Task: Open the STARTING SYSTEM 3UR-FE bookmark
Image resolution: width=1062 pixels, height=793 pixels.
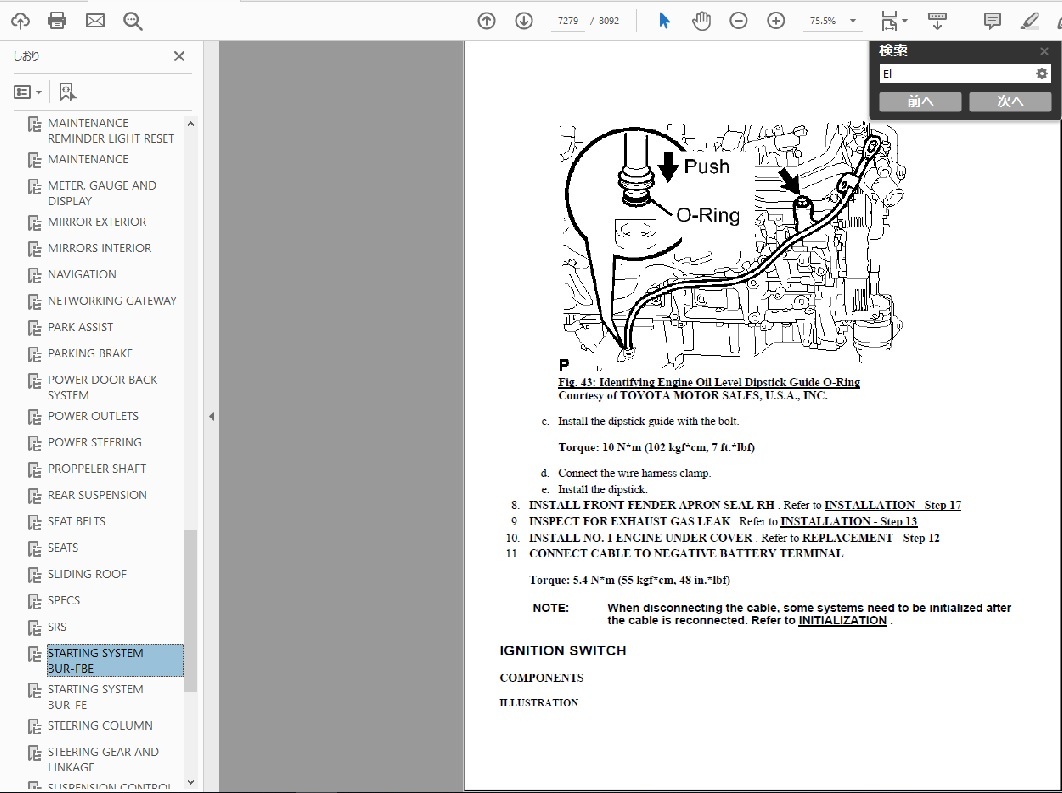Action: pos(95,697)
